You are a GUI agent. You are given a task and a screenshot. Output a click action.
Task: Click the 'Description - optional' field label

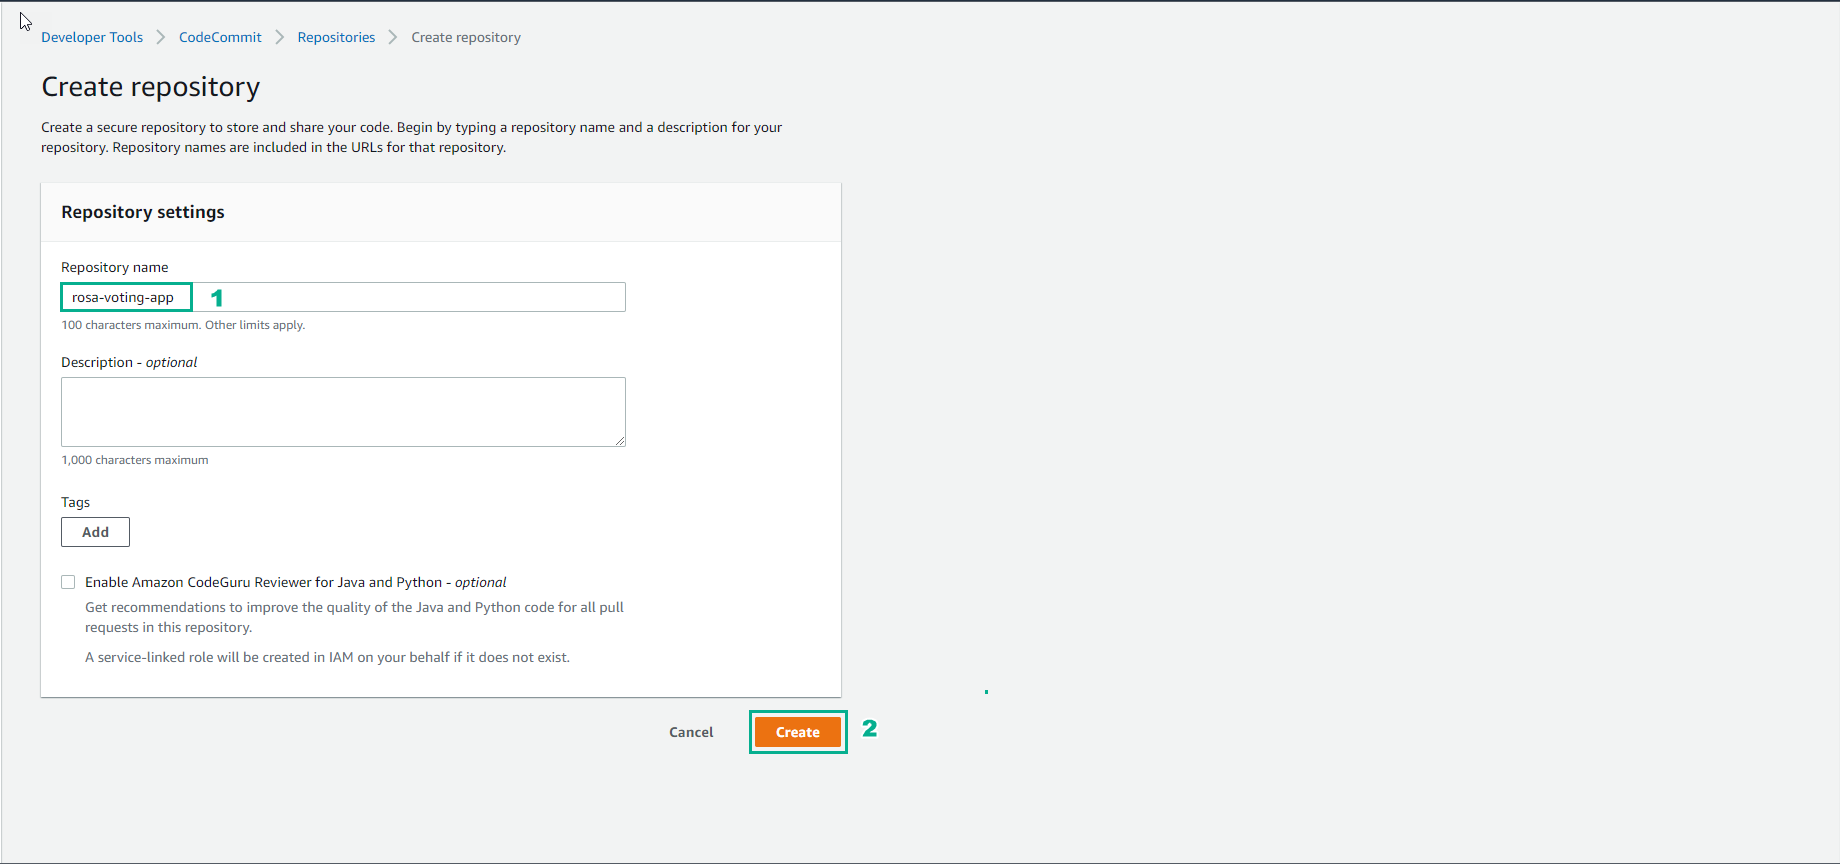(129, 362)
